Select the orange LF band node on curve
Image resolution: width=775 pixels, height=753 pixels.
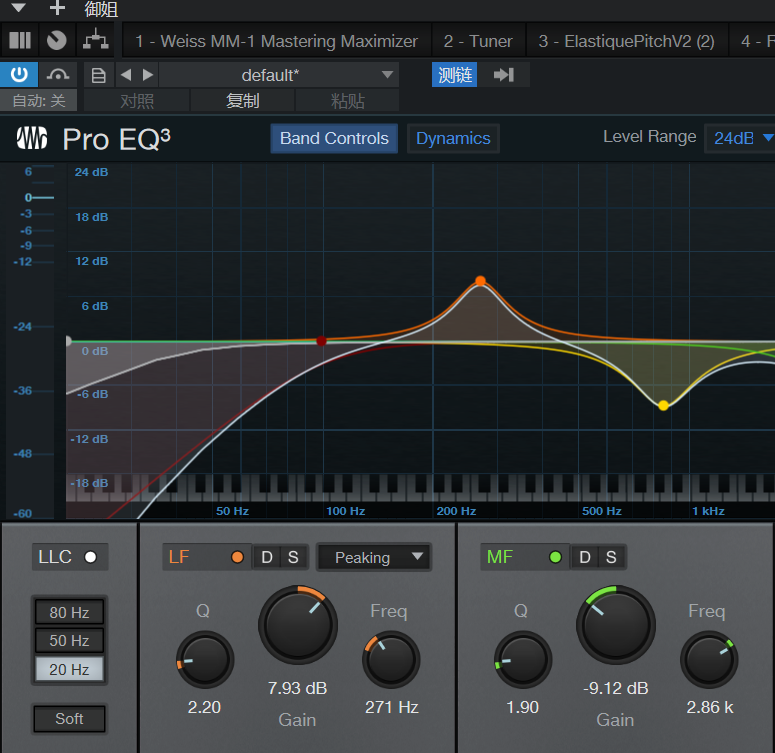[x=480, y=281]
